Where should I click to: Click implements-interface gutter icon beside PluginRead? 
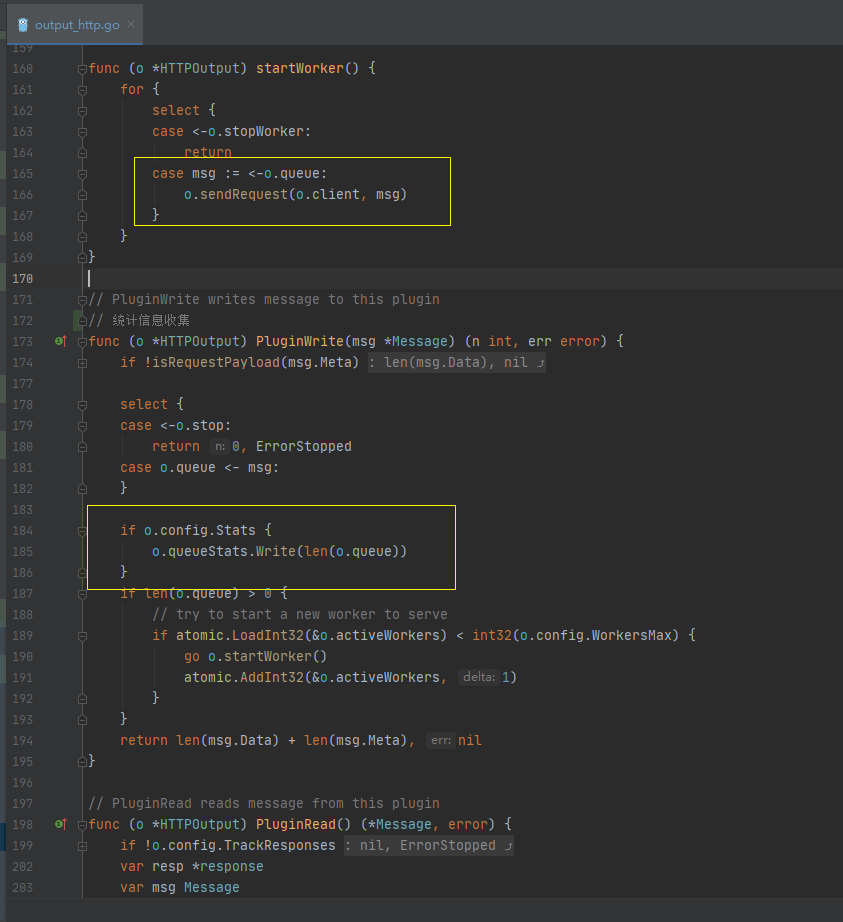[x=61, y=824]
